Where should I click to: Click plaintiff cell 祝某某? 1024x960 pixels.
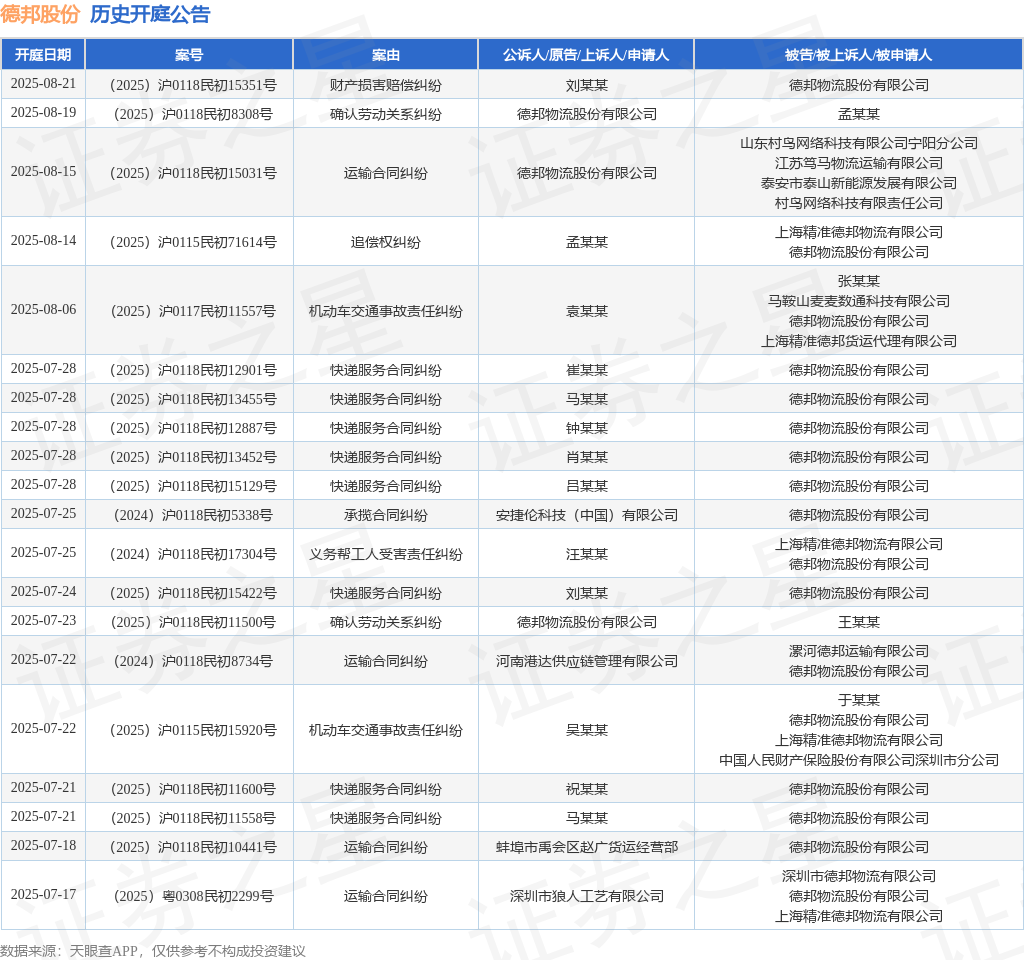586,790
